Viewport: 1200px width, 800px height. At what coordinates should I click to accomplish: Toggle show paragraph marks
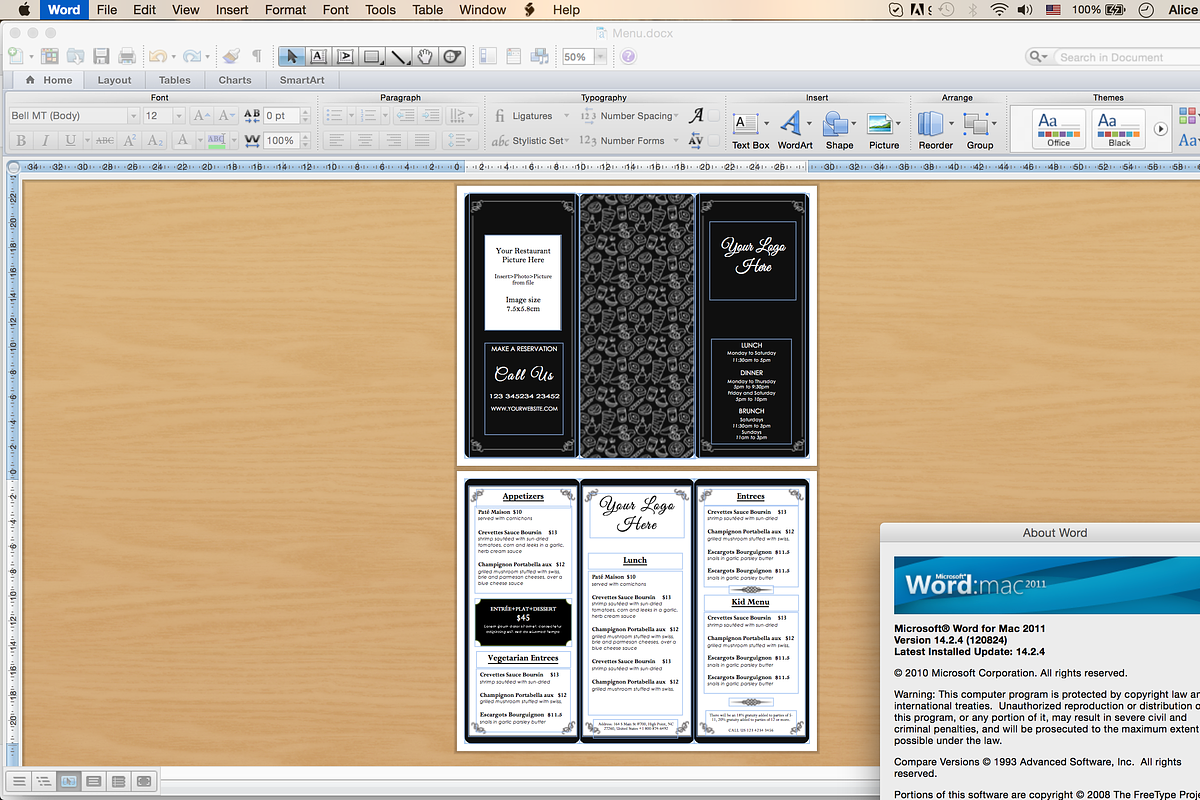[257, 57]
